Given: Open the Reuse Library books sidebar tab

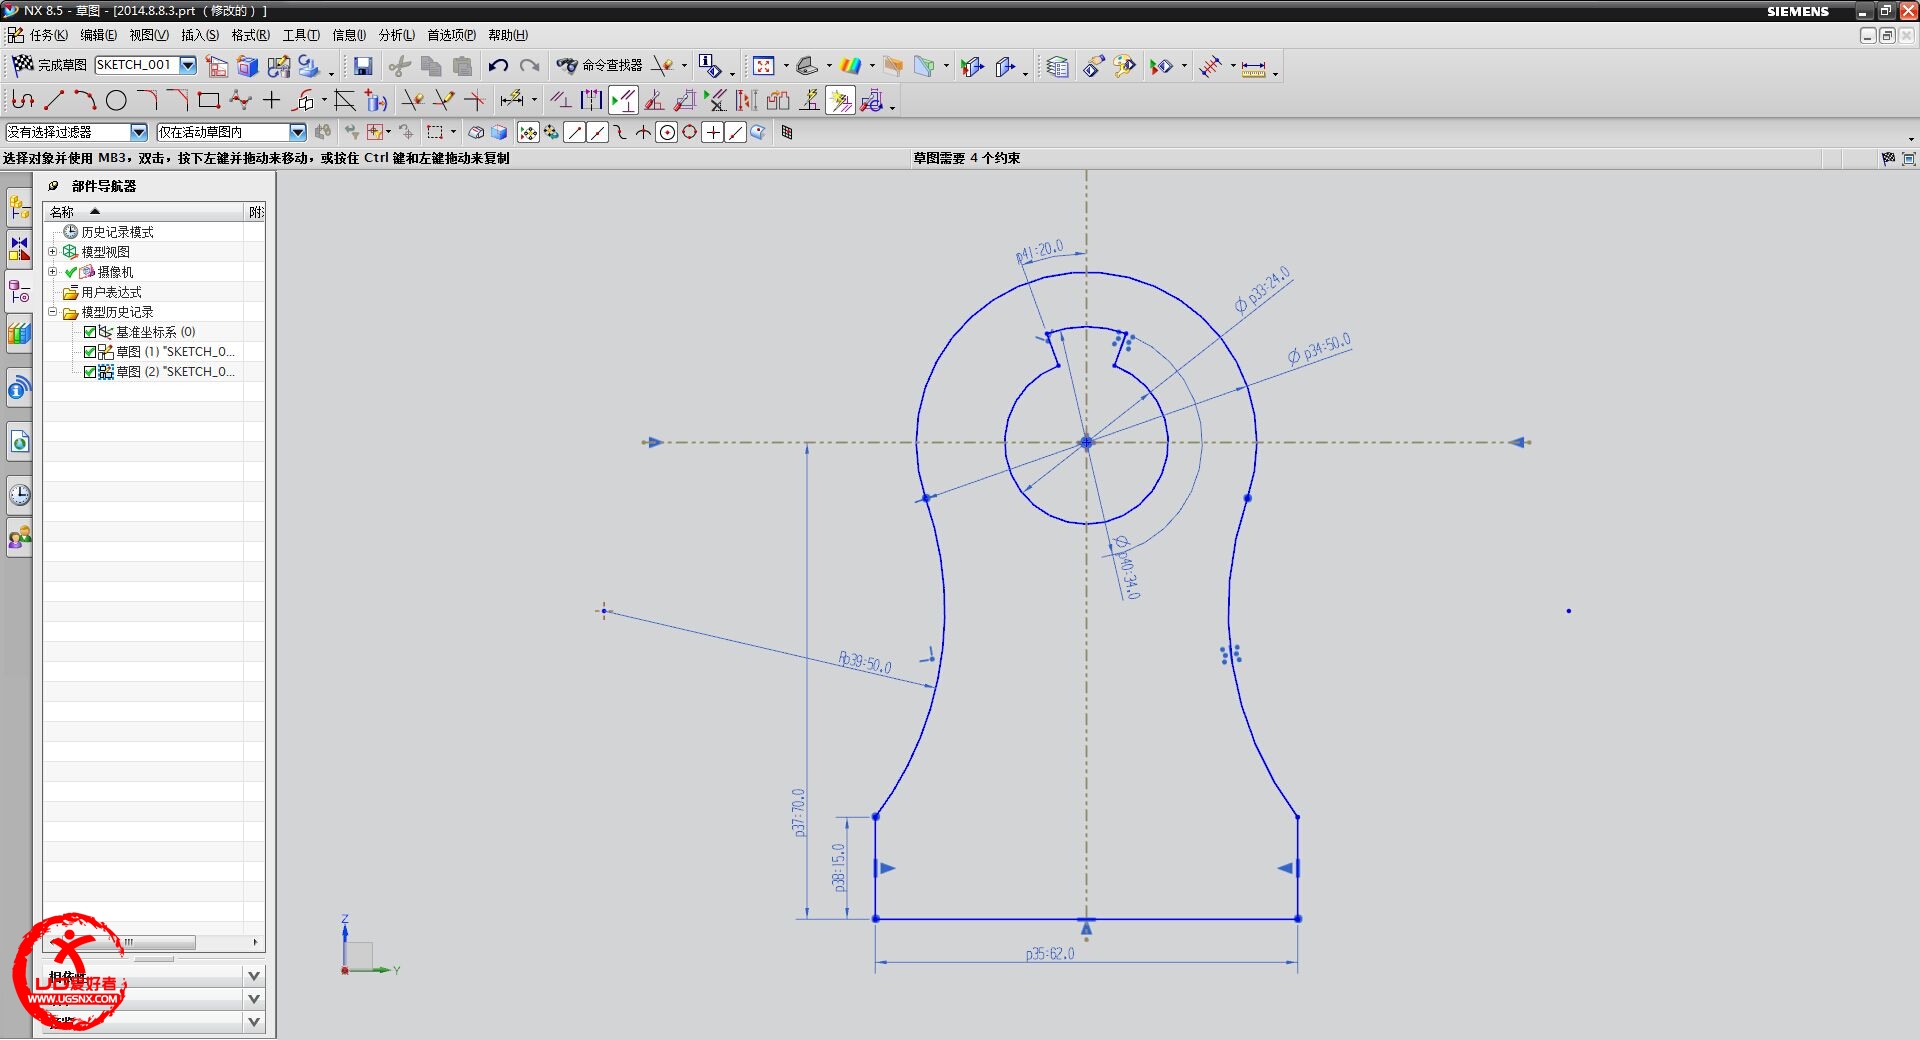Looking at the screenshot, I should tap(19, 333).
